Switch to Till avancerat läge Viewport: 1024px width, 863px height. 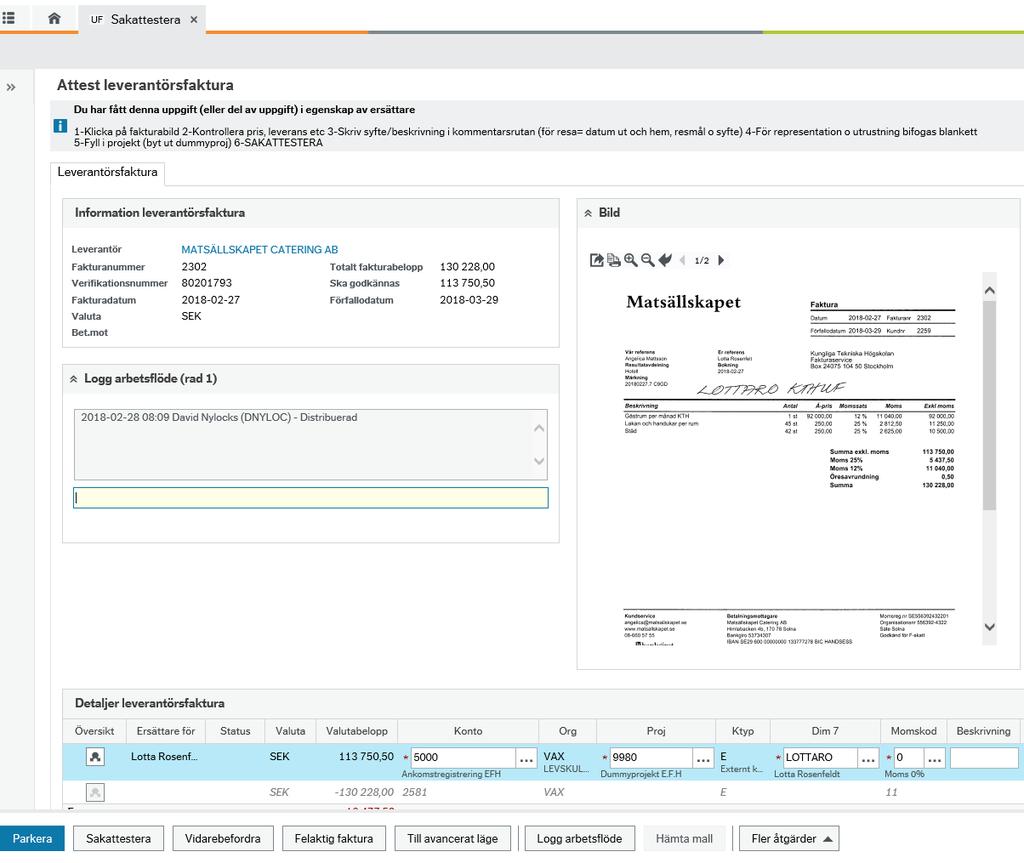click(x=453, y=838)
